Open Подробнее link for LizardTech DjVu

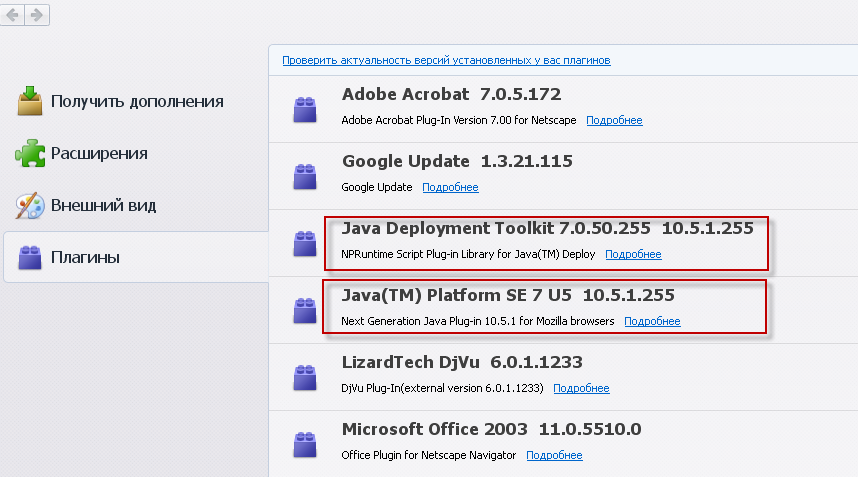point(581,388)
